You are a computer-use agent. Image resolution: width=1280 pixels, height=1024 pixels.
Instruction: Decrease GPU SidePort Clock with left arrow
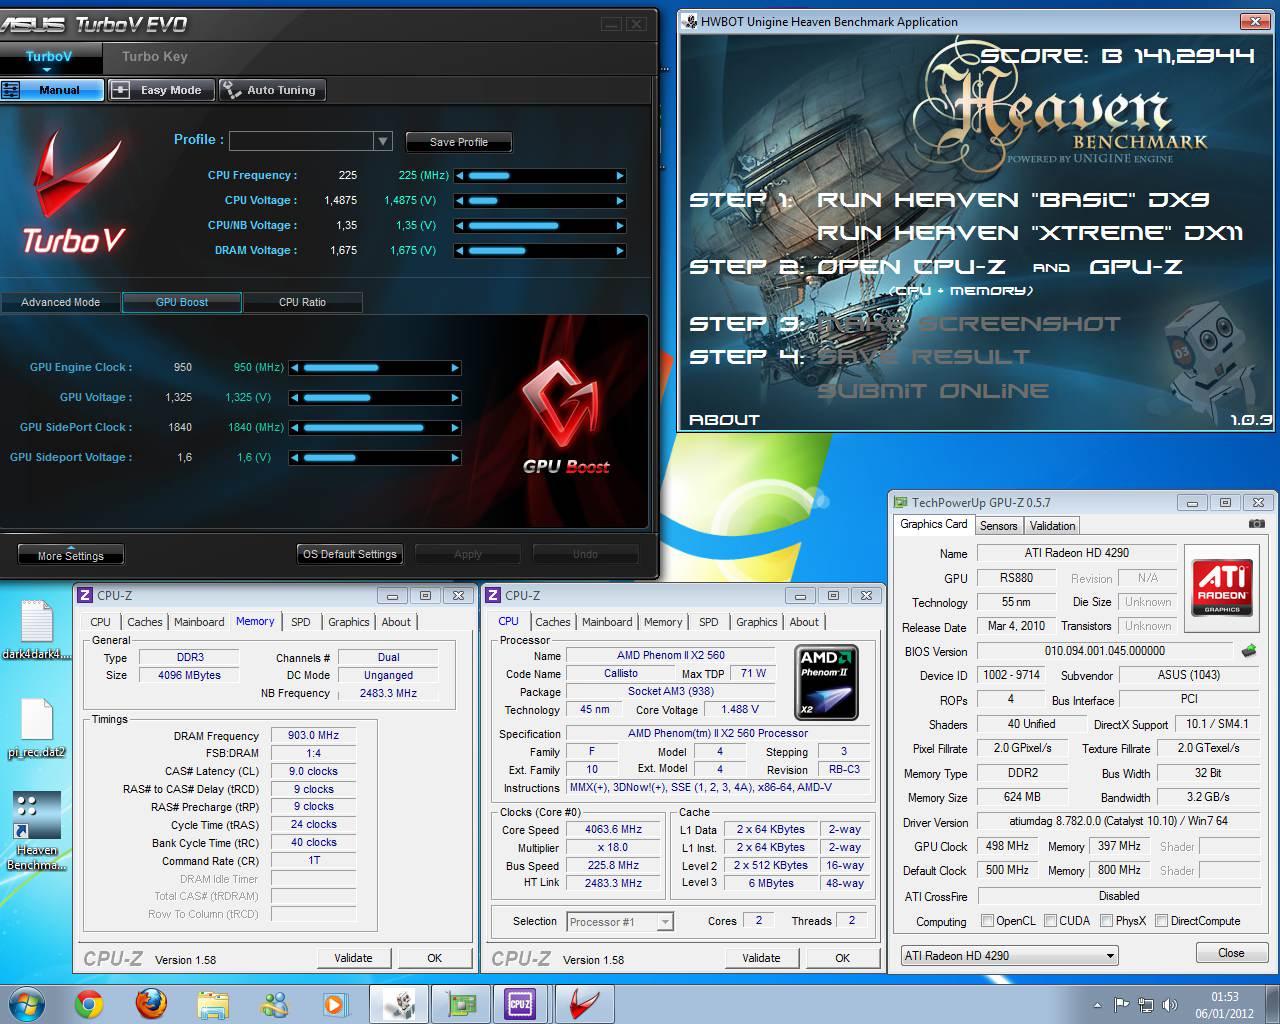[x=295, y=428]
